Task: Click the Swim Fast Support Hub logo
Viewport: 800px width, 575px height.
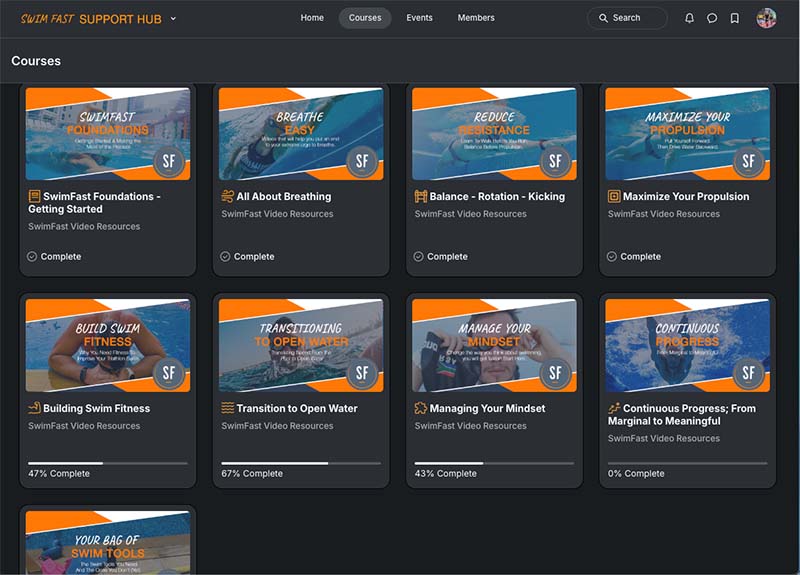Action: 91,19
